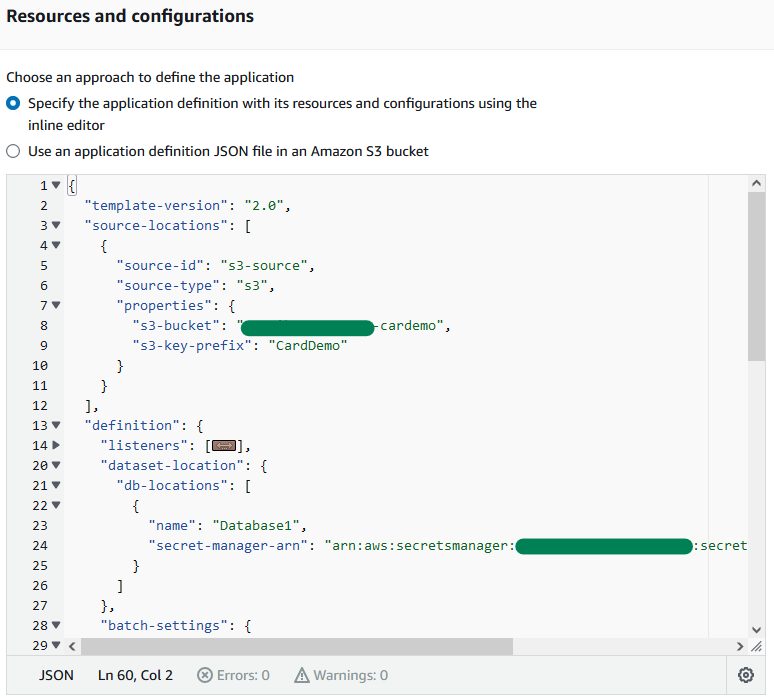Click the editor resize handle

coord(755,646)
